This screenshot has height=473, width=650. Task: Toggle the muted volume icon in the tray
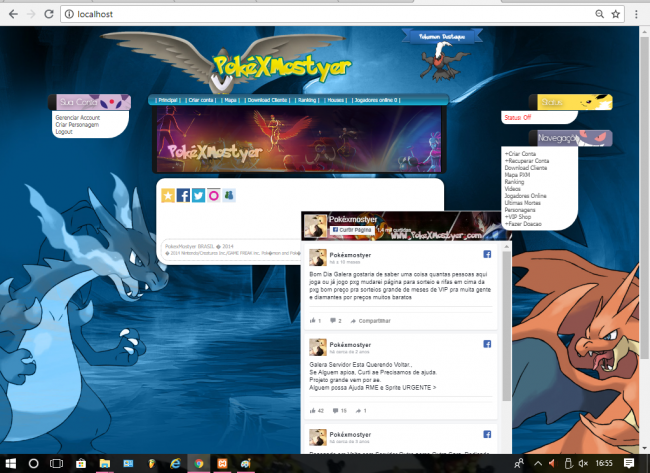tap(583, 463)
